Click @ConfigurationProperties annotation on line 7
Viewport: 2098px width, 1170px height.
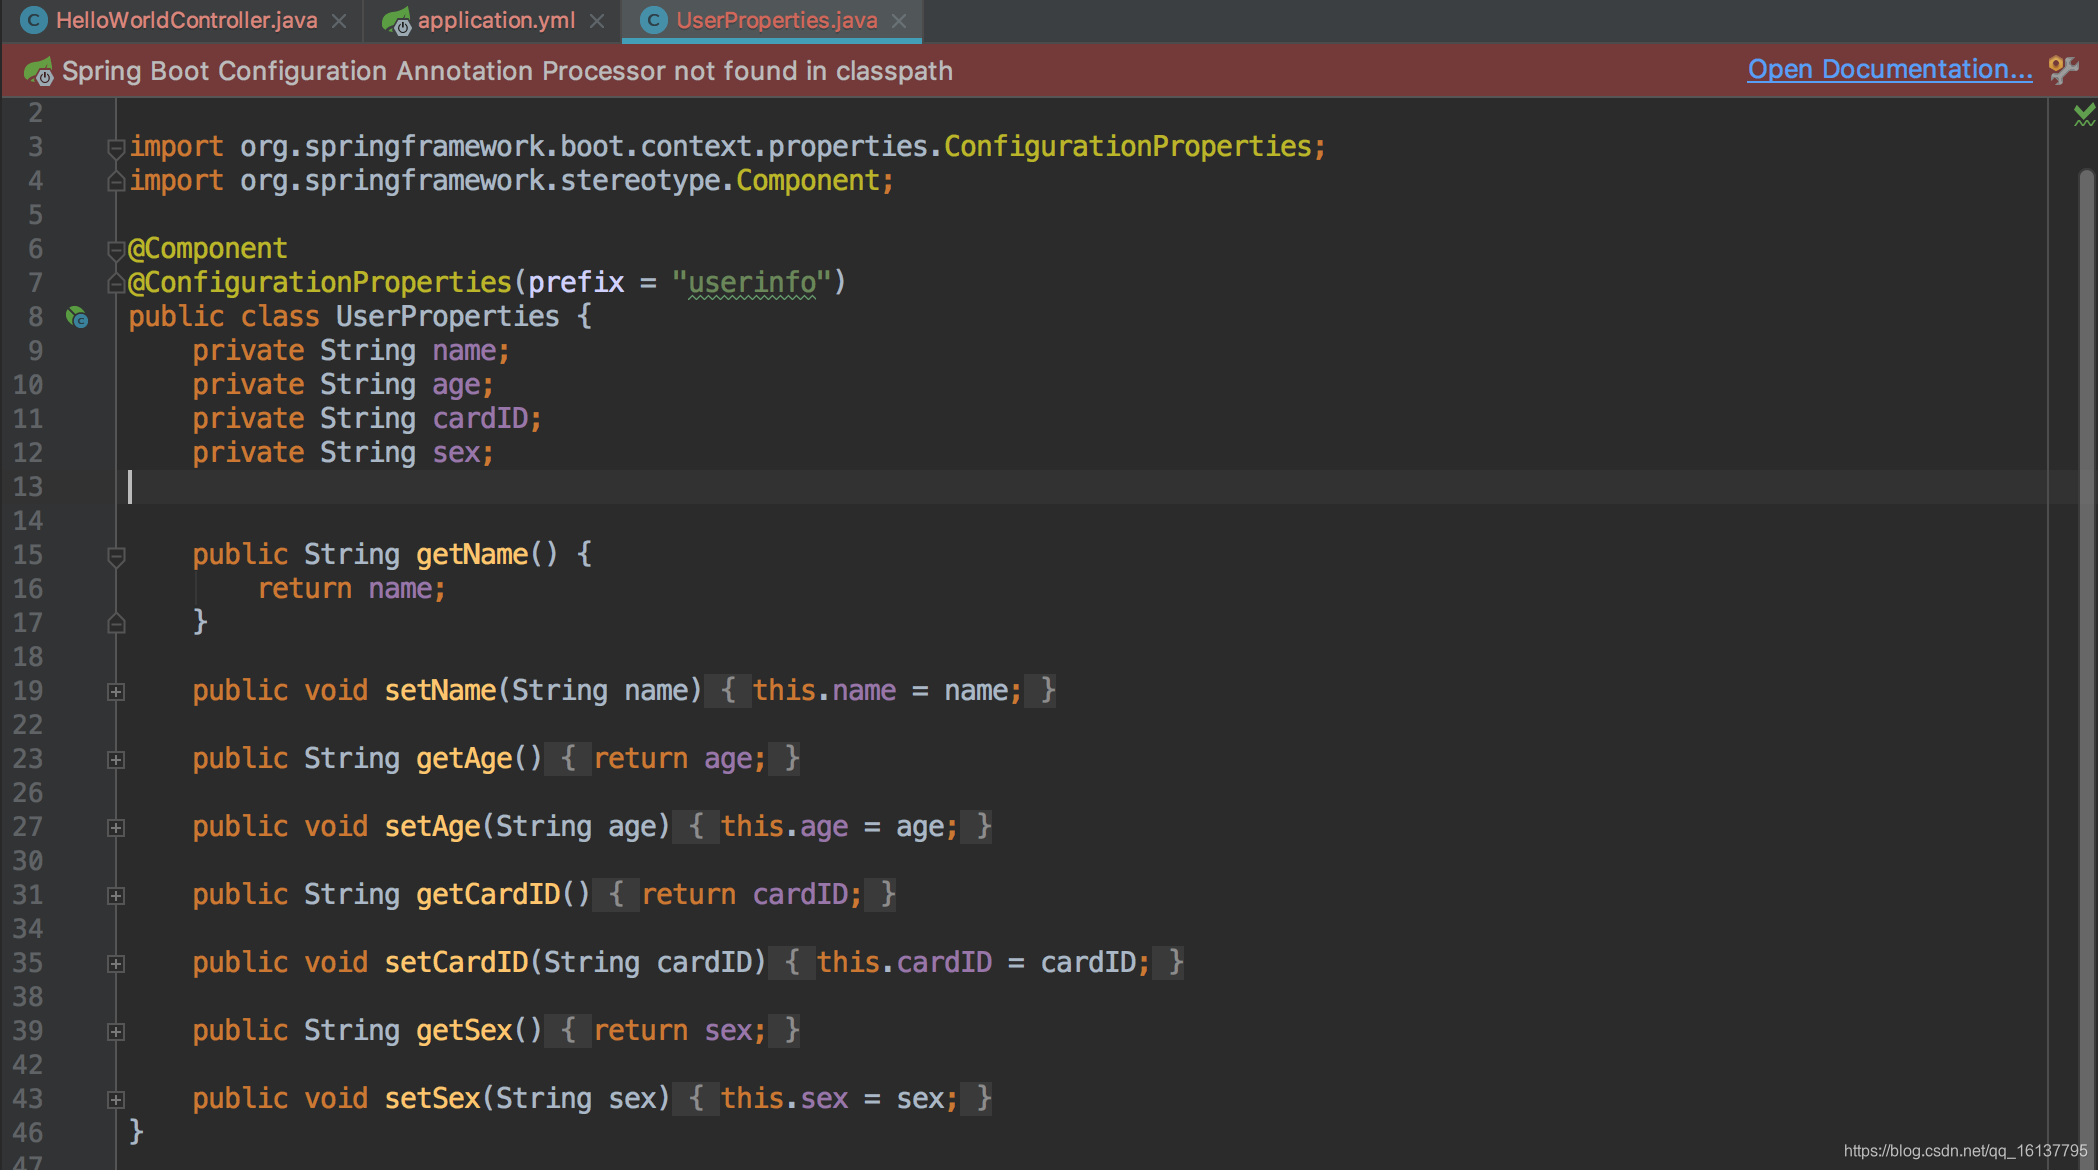[x=320, y=283]
